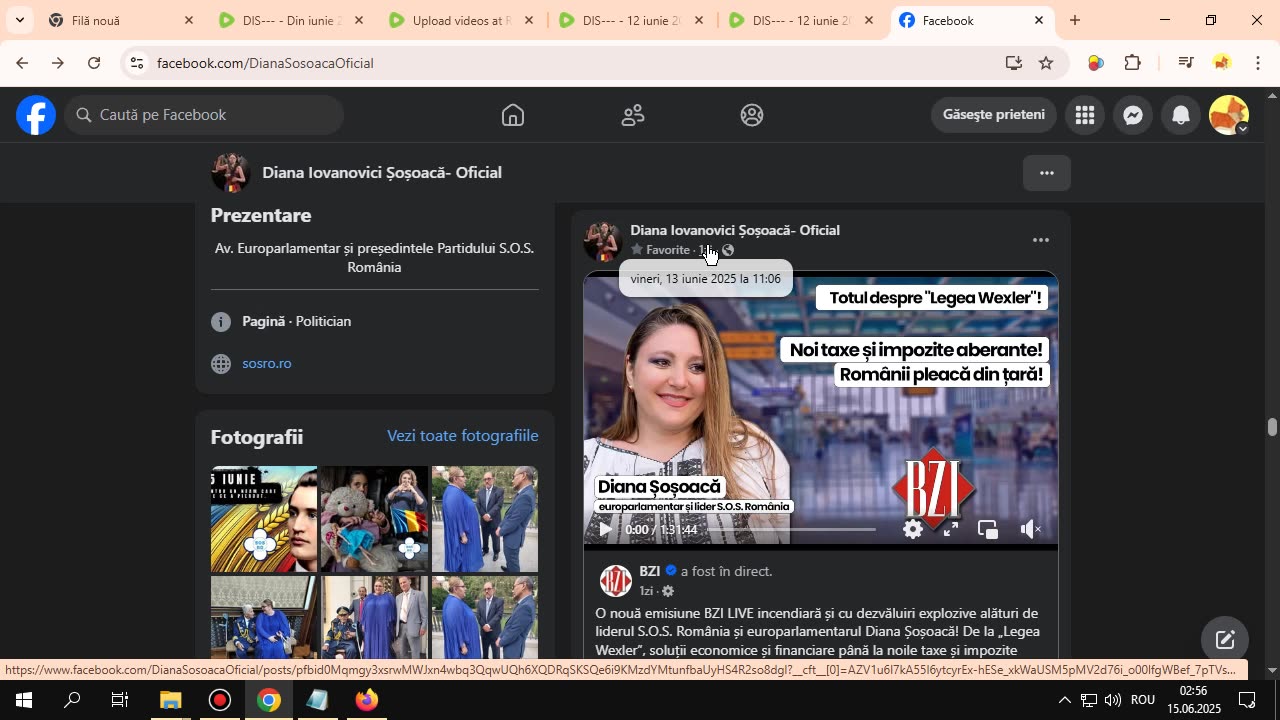The image size is (1280, 720).
Task: Open the Groups icon in top navigation
Action: [x=752, y=115]
